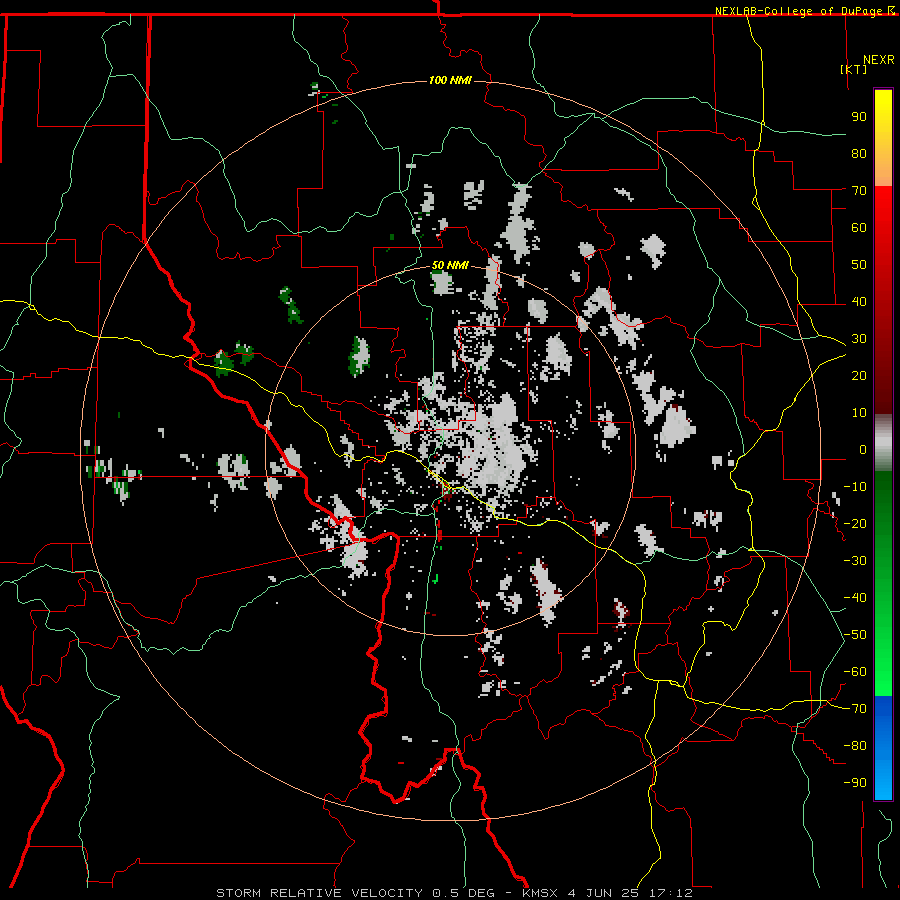Viewport: 900px width, 900px height.
Task: Click the 50 NMI range ring label
Action: coord(450,265)
